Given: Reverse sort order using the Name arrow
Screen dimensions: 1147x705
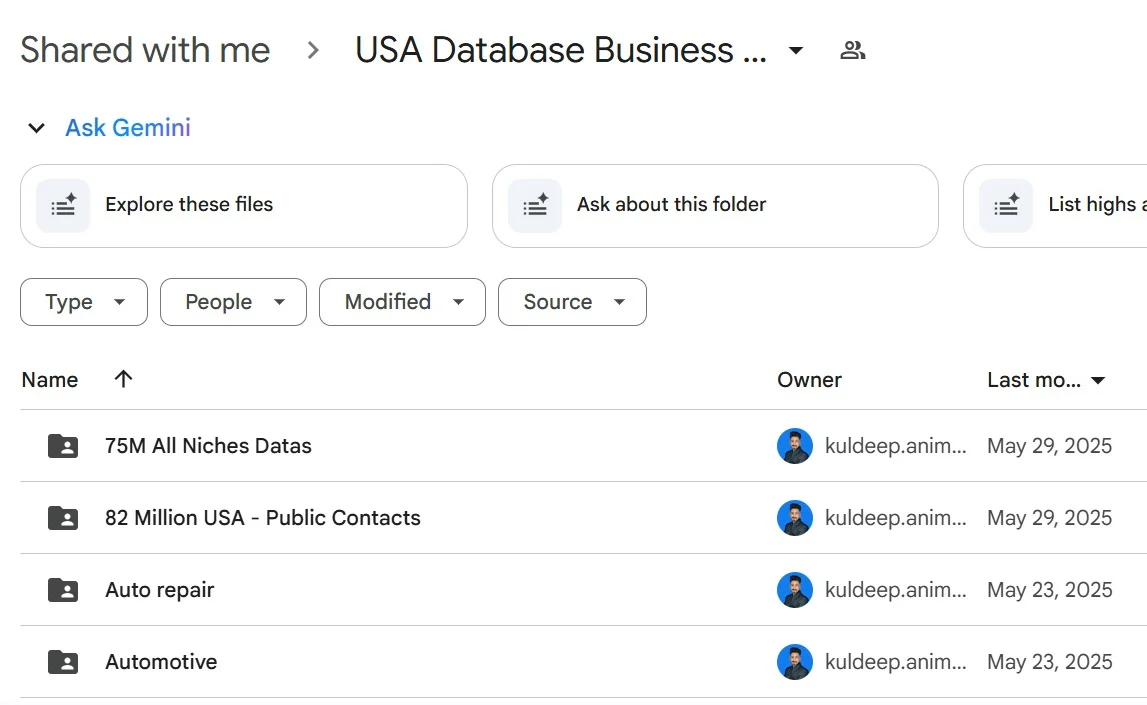Looking at the screenshot, I should [123, 379].
